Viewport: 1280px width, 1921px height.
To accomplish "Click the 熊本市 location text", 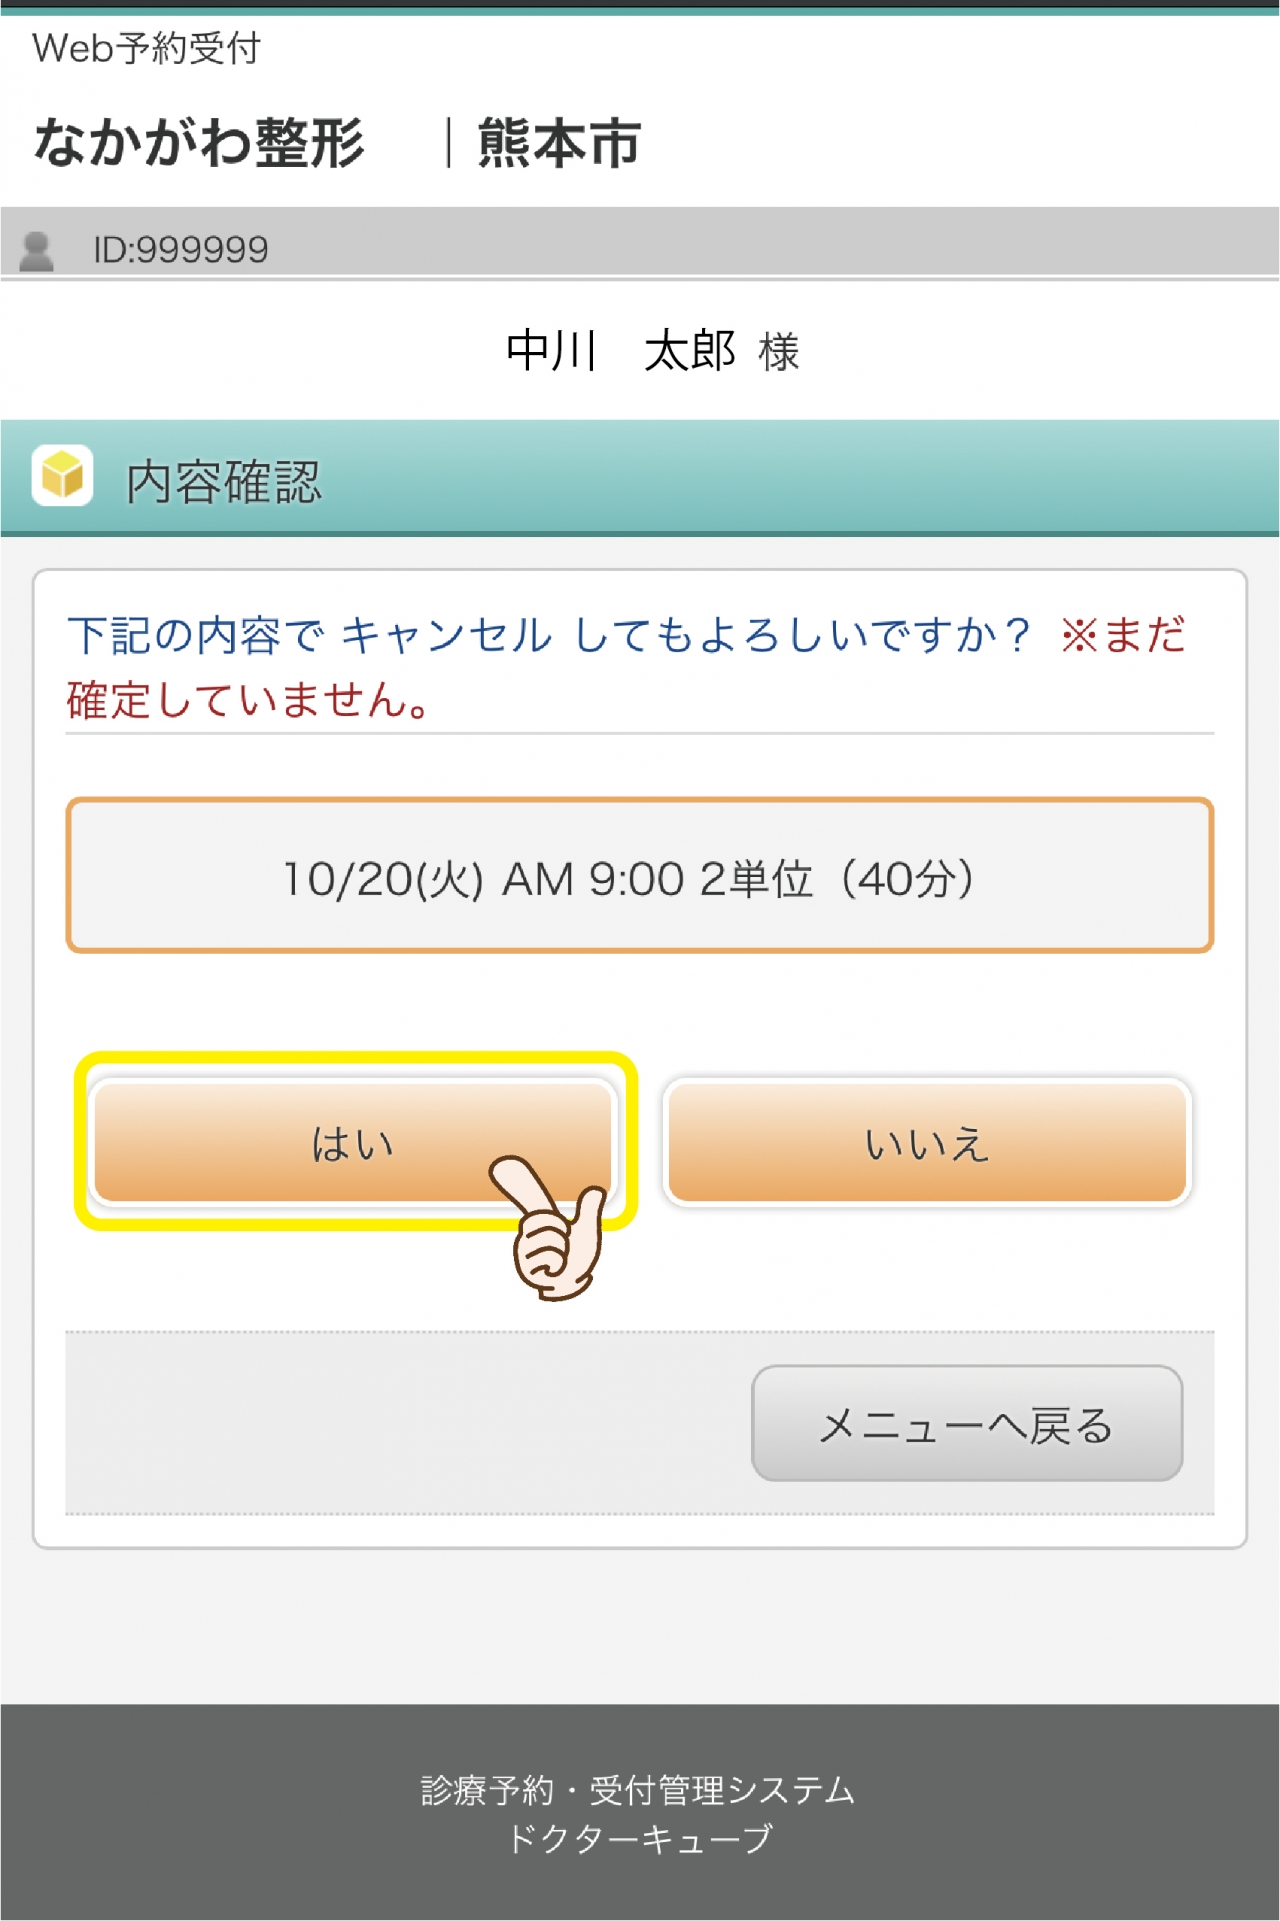I will point(559,142).
